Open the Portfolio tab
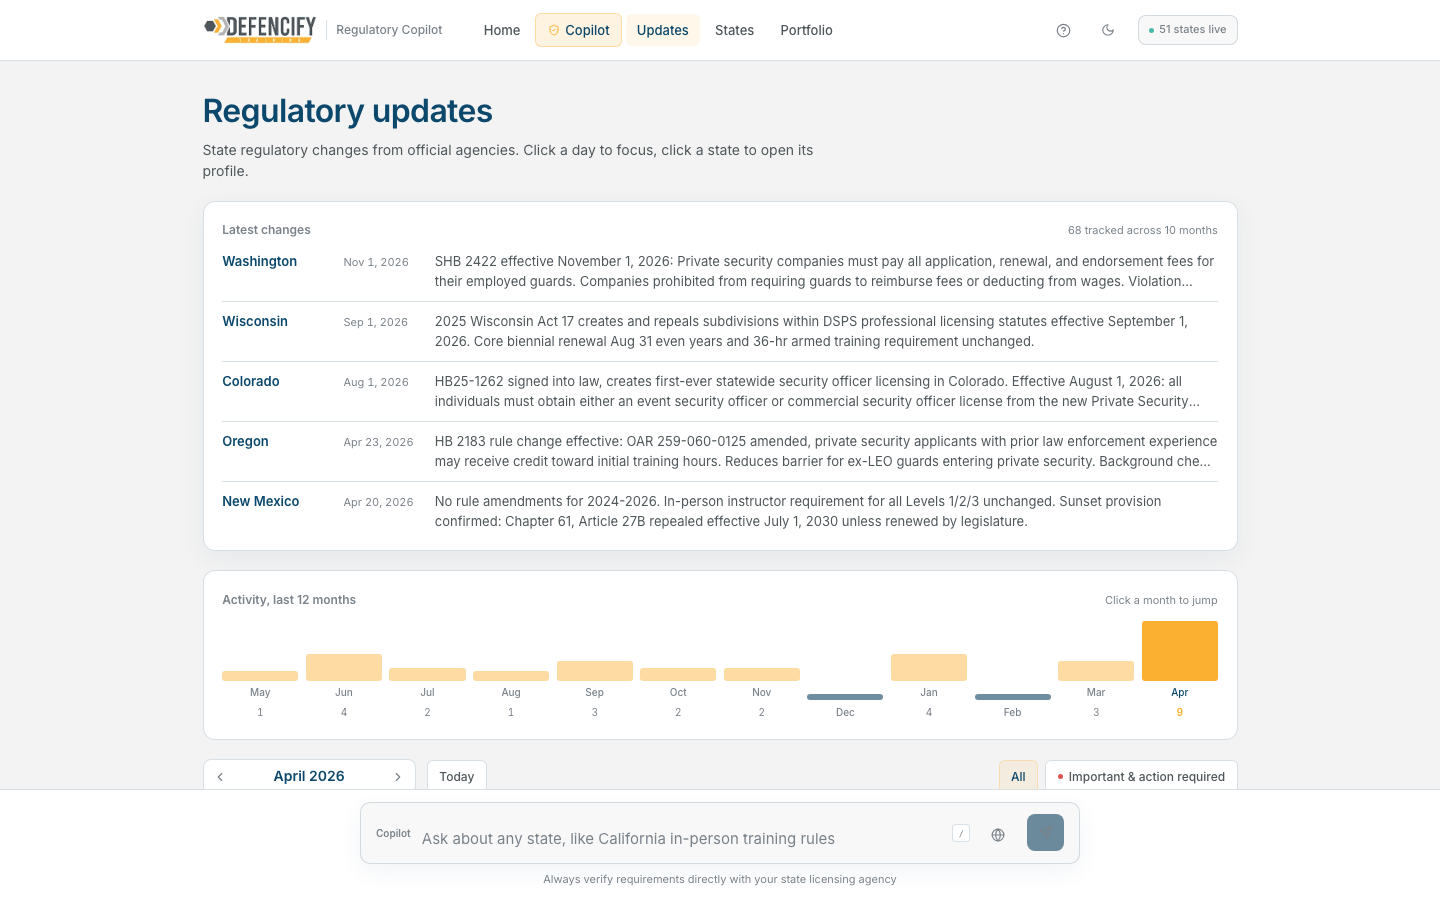The image size is (1440, 900). coord(806,30)
